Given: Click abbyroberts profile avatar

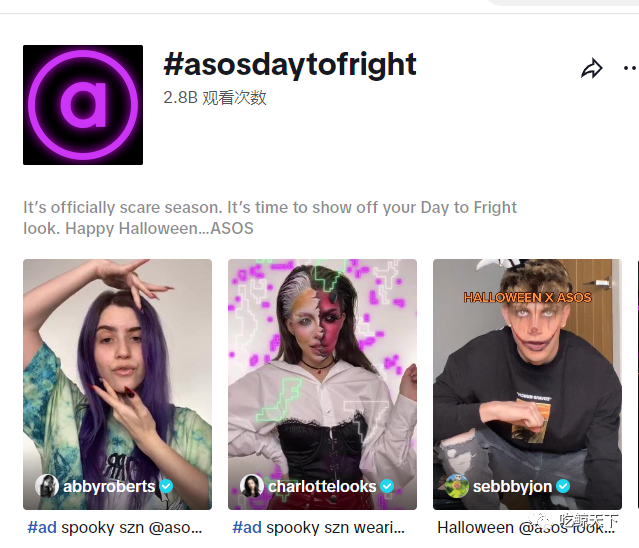Looking at the screenshot, I should pos(47,486).
